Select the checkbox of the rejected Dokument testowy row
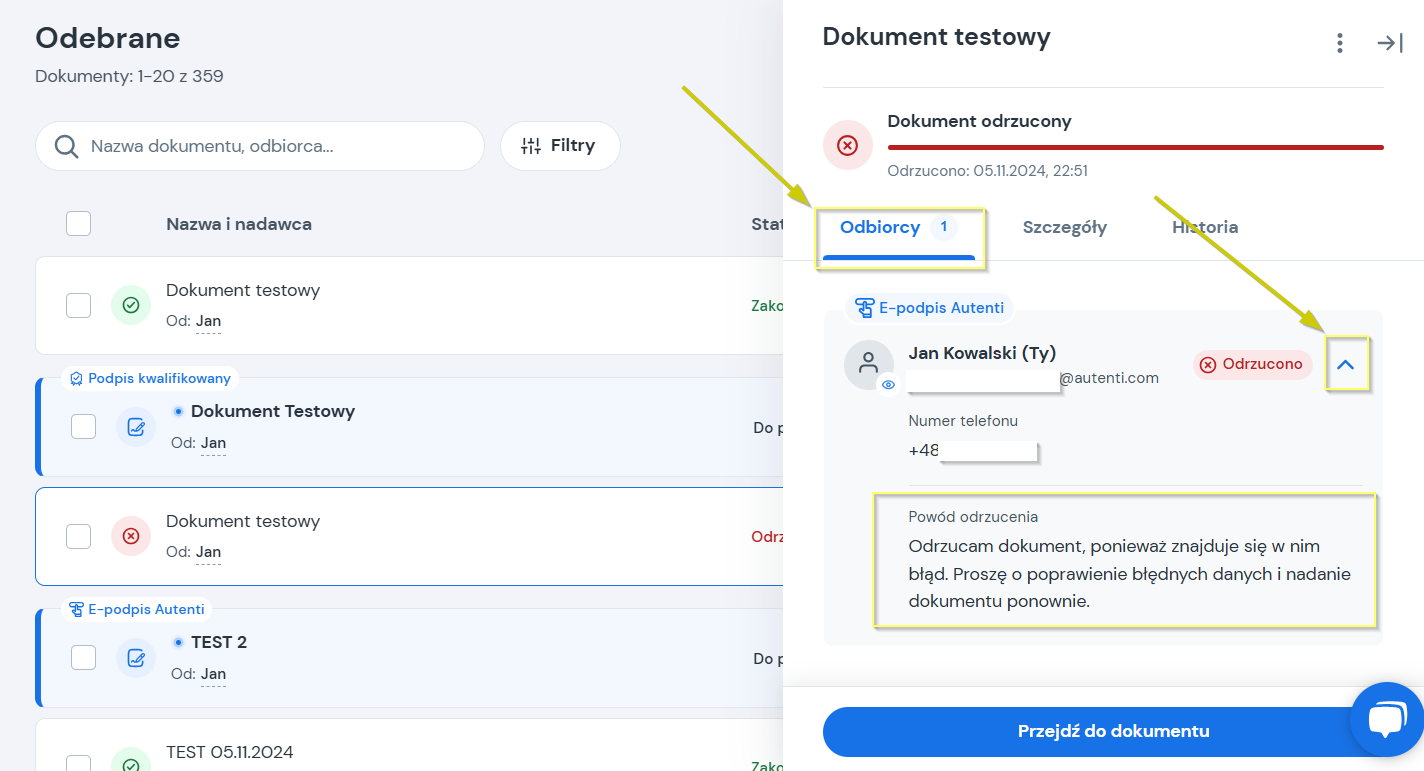This screenshot has height=771, width=1424. [x=78, y=536]
